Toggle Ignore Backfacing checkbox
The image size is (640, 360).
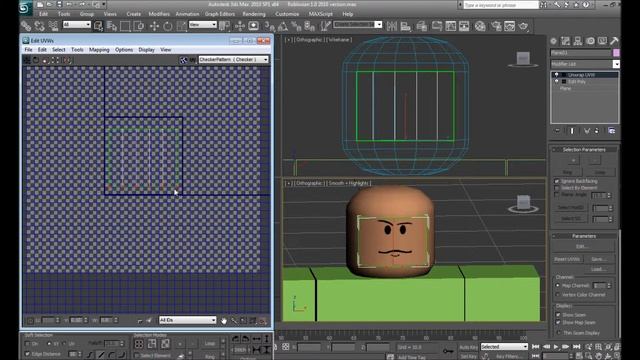557,181
